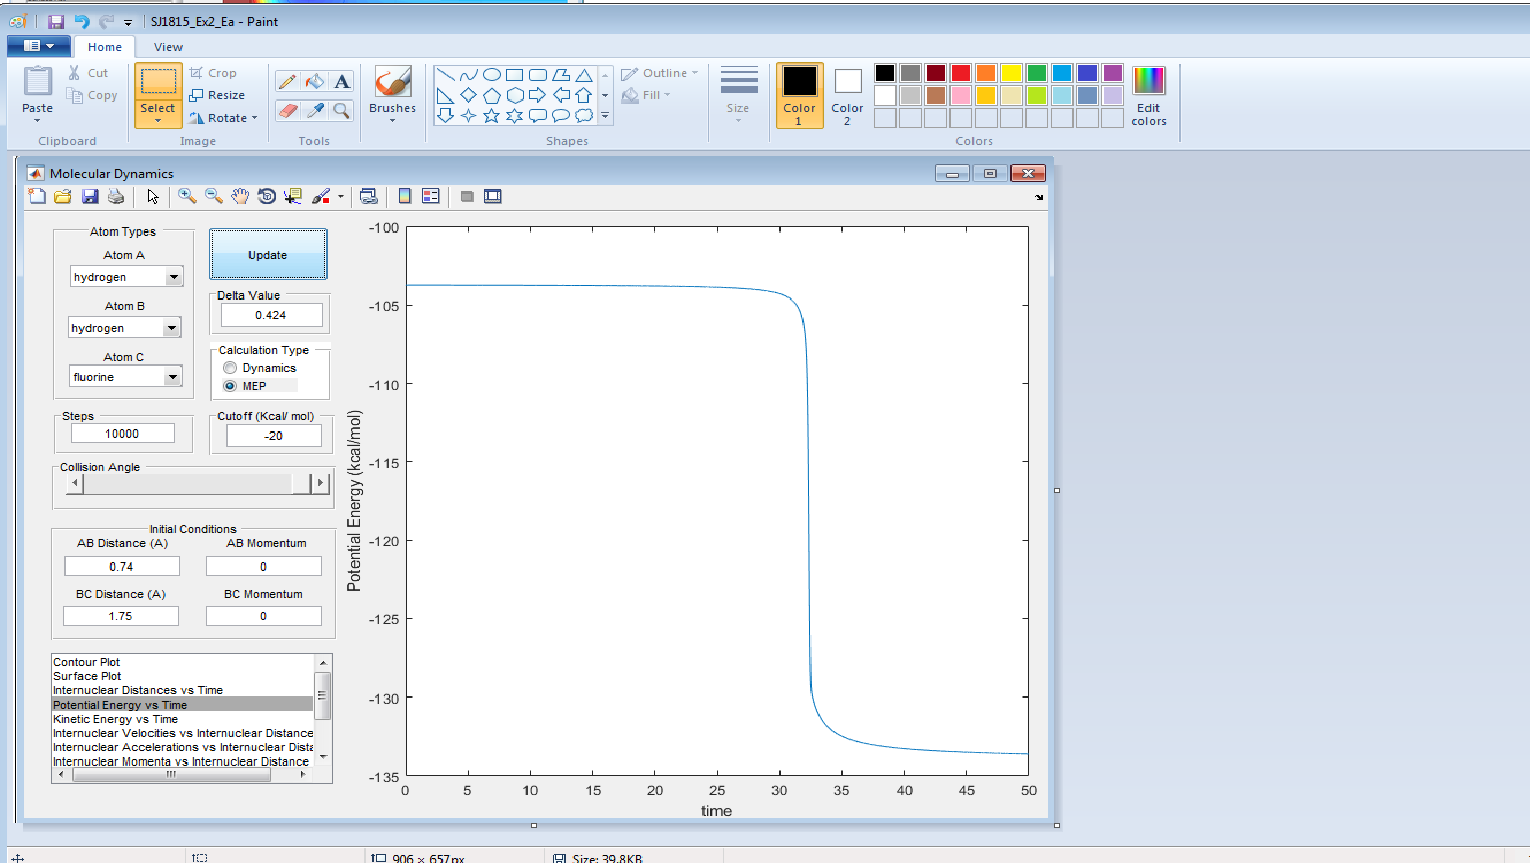The height and width of the screenshot is (863, 1530).
Task: Choose Color 2 selector box
Action: pyautogui.click(x=847, y=96)
